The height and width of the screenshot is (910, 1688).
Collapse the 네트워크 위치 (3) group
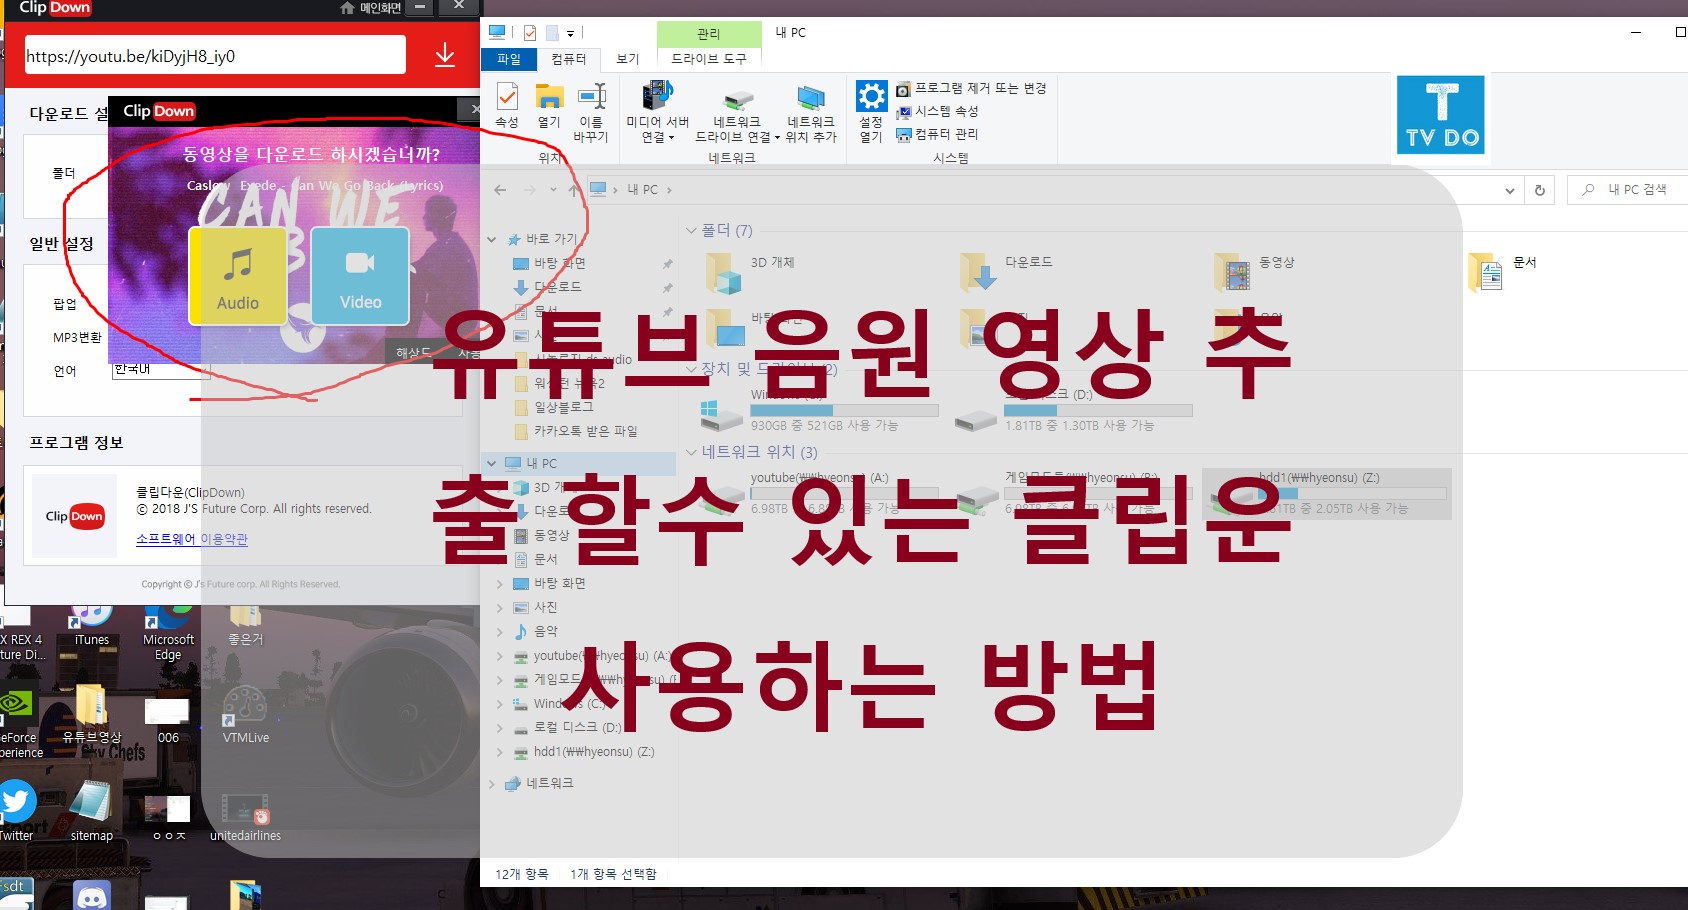(691, 453)
